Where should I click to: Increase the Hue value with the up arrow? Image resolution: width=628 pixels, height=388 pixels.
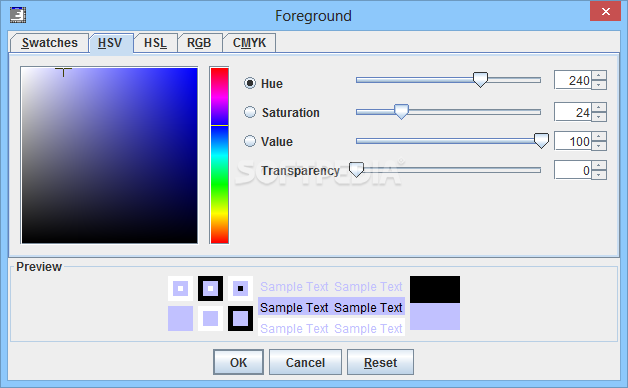599,75
